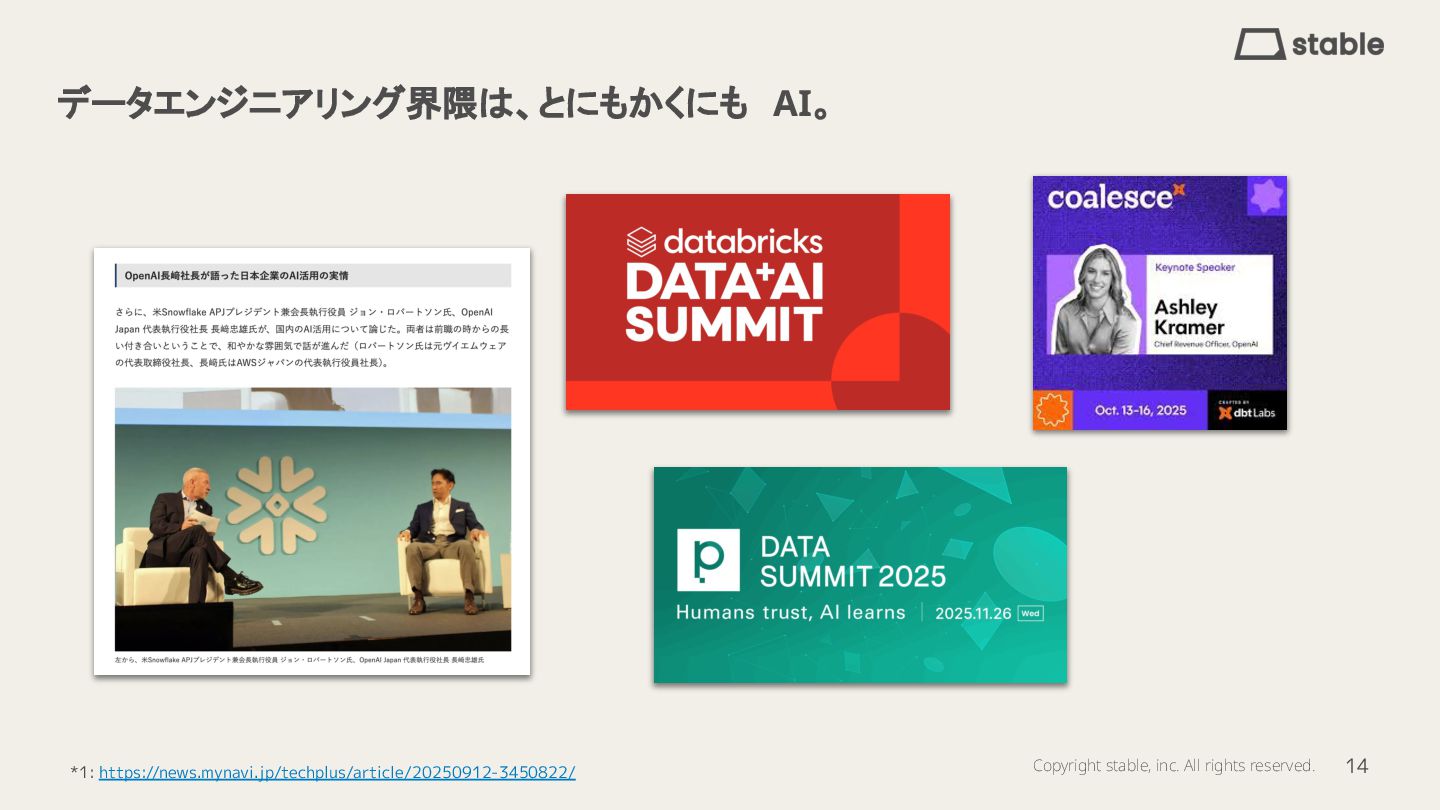
Task: Click the copyright stable, inc. text
Action: point(1173,765)
